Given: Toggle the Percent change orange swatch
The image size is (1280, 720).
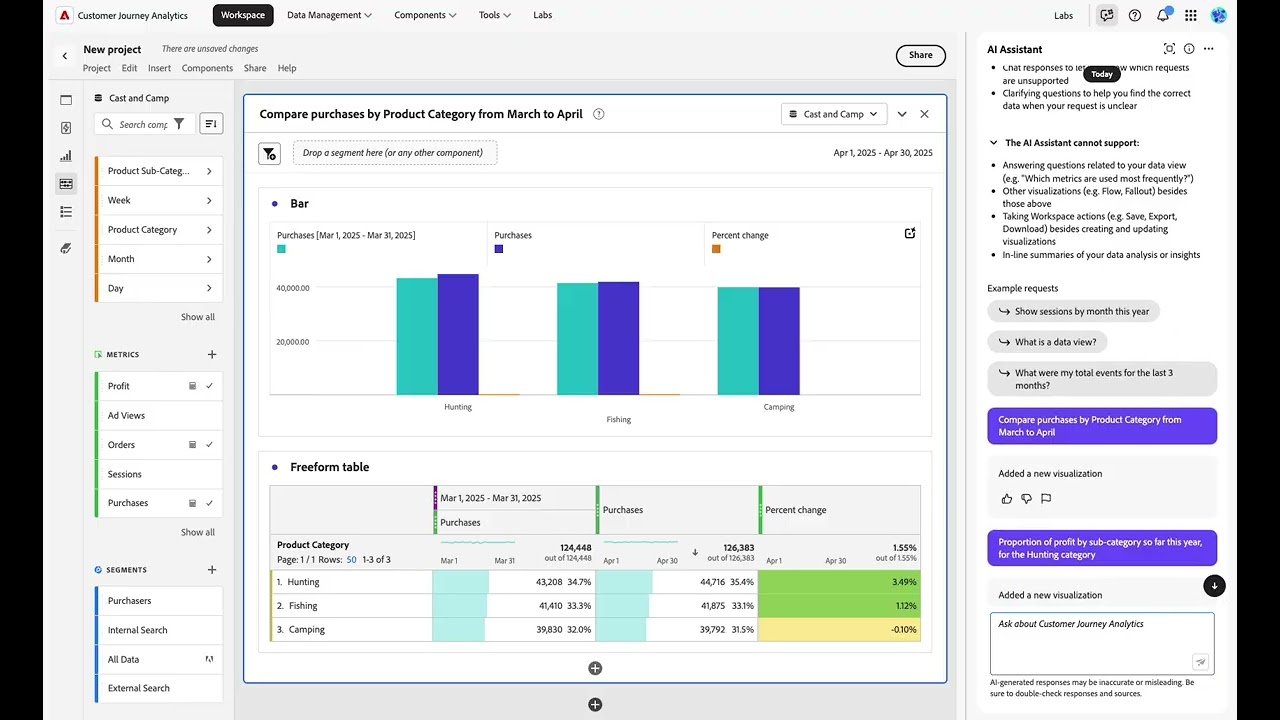Looking at the screenshot, I should 716,249.
